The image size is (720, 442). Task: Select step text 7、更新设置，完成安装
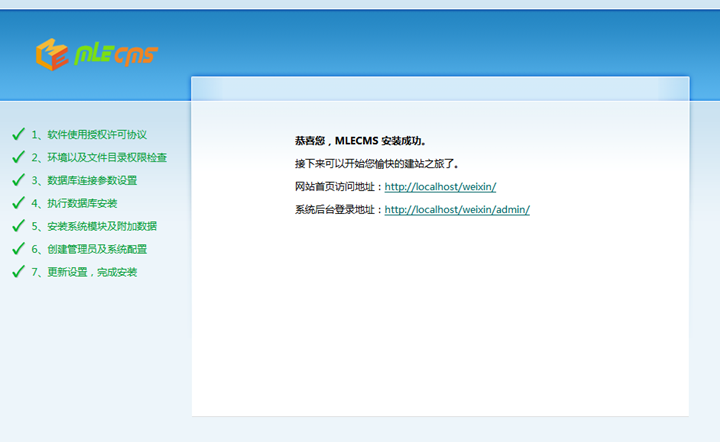click(x=84, y=272)
